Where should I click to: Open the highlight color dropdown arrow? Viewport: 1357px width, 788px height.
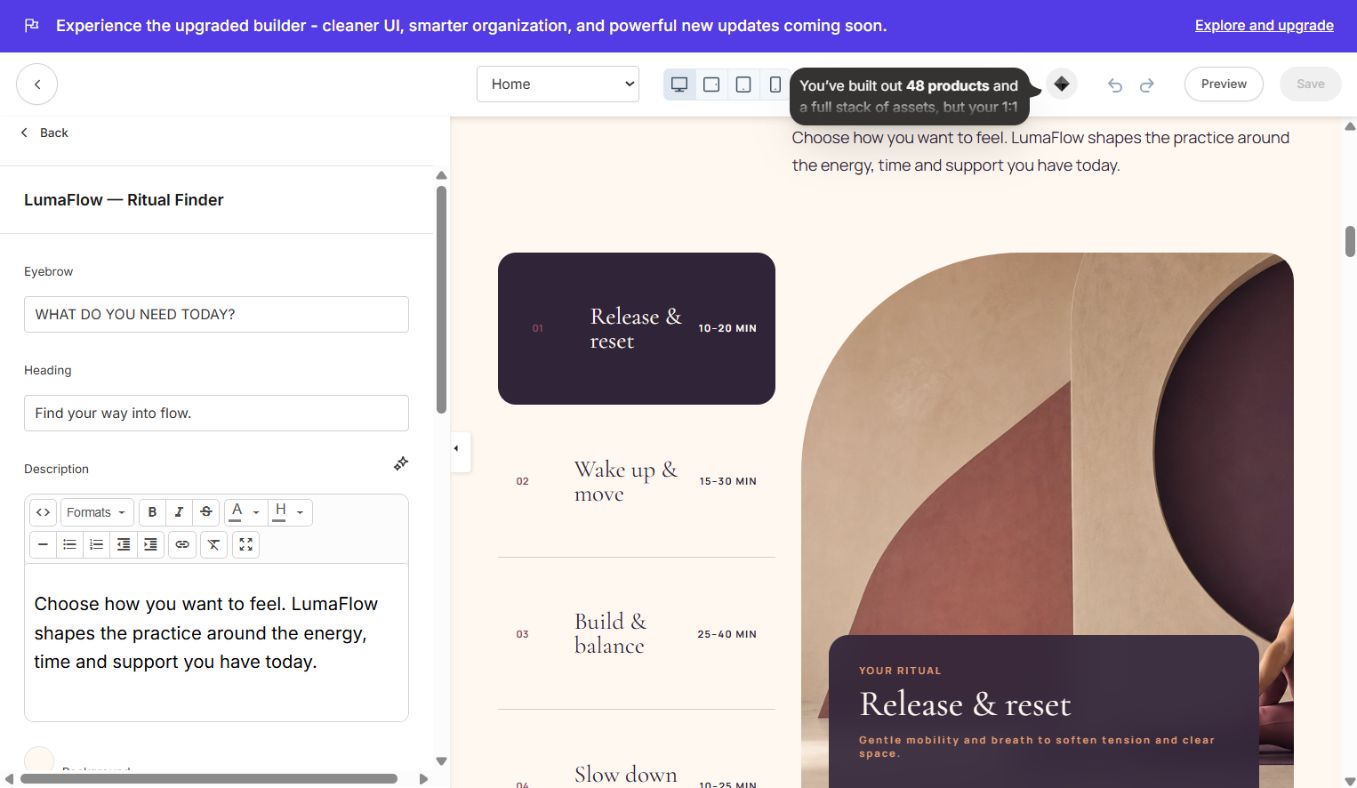click(x=300, y=512)
